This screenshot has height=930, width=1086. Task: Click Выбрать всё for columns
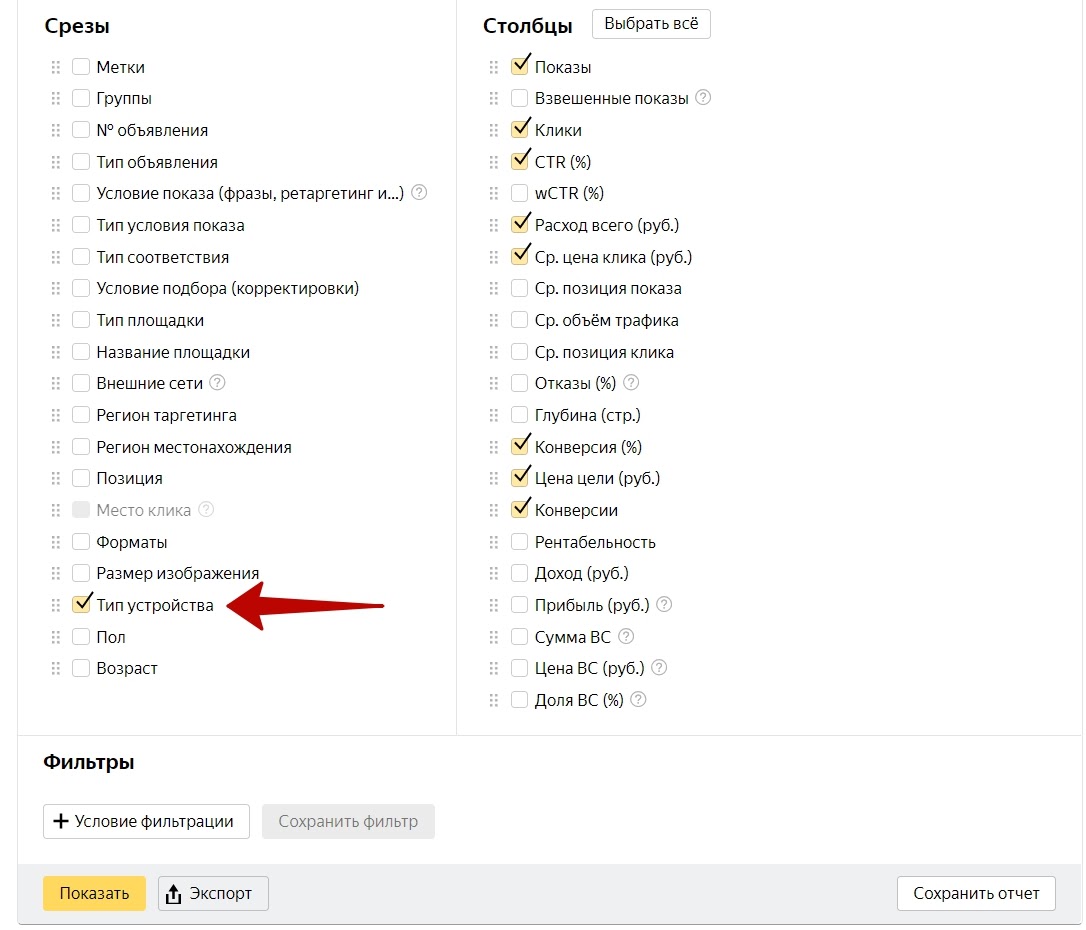tap(651, 24)
